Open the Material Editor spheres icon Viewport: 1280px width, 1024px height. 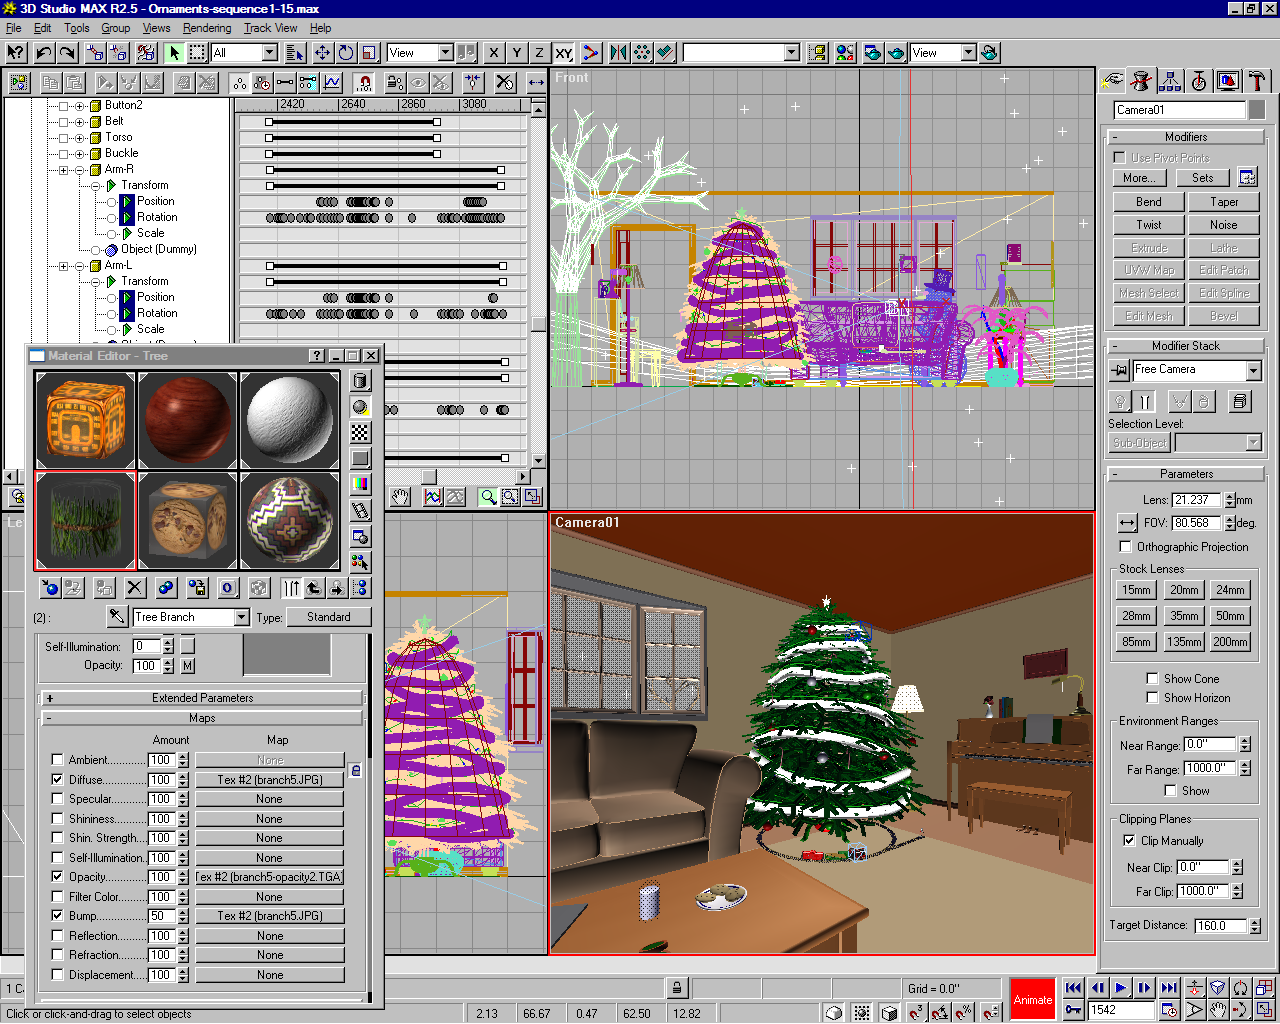(x=845, y=53)
